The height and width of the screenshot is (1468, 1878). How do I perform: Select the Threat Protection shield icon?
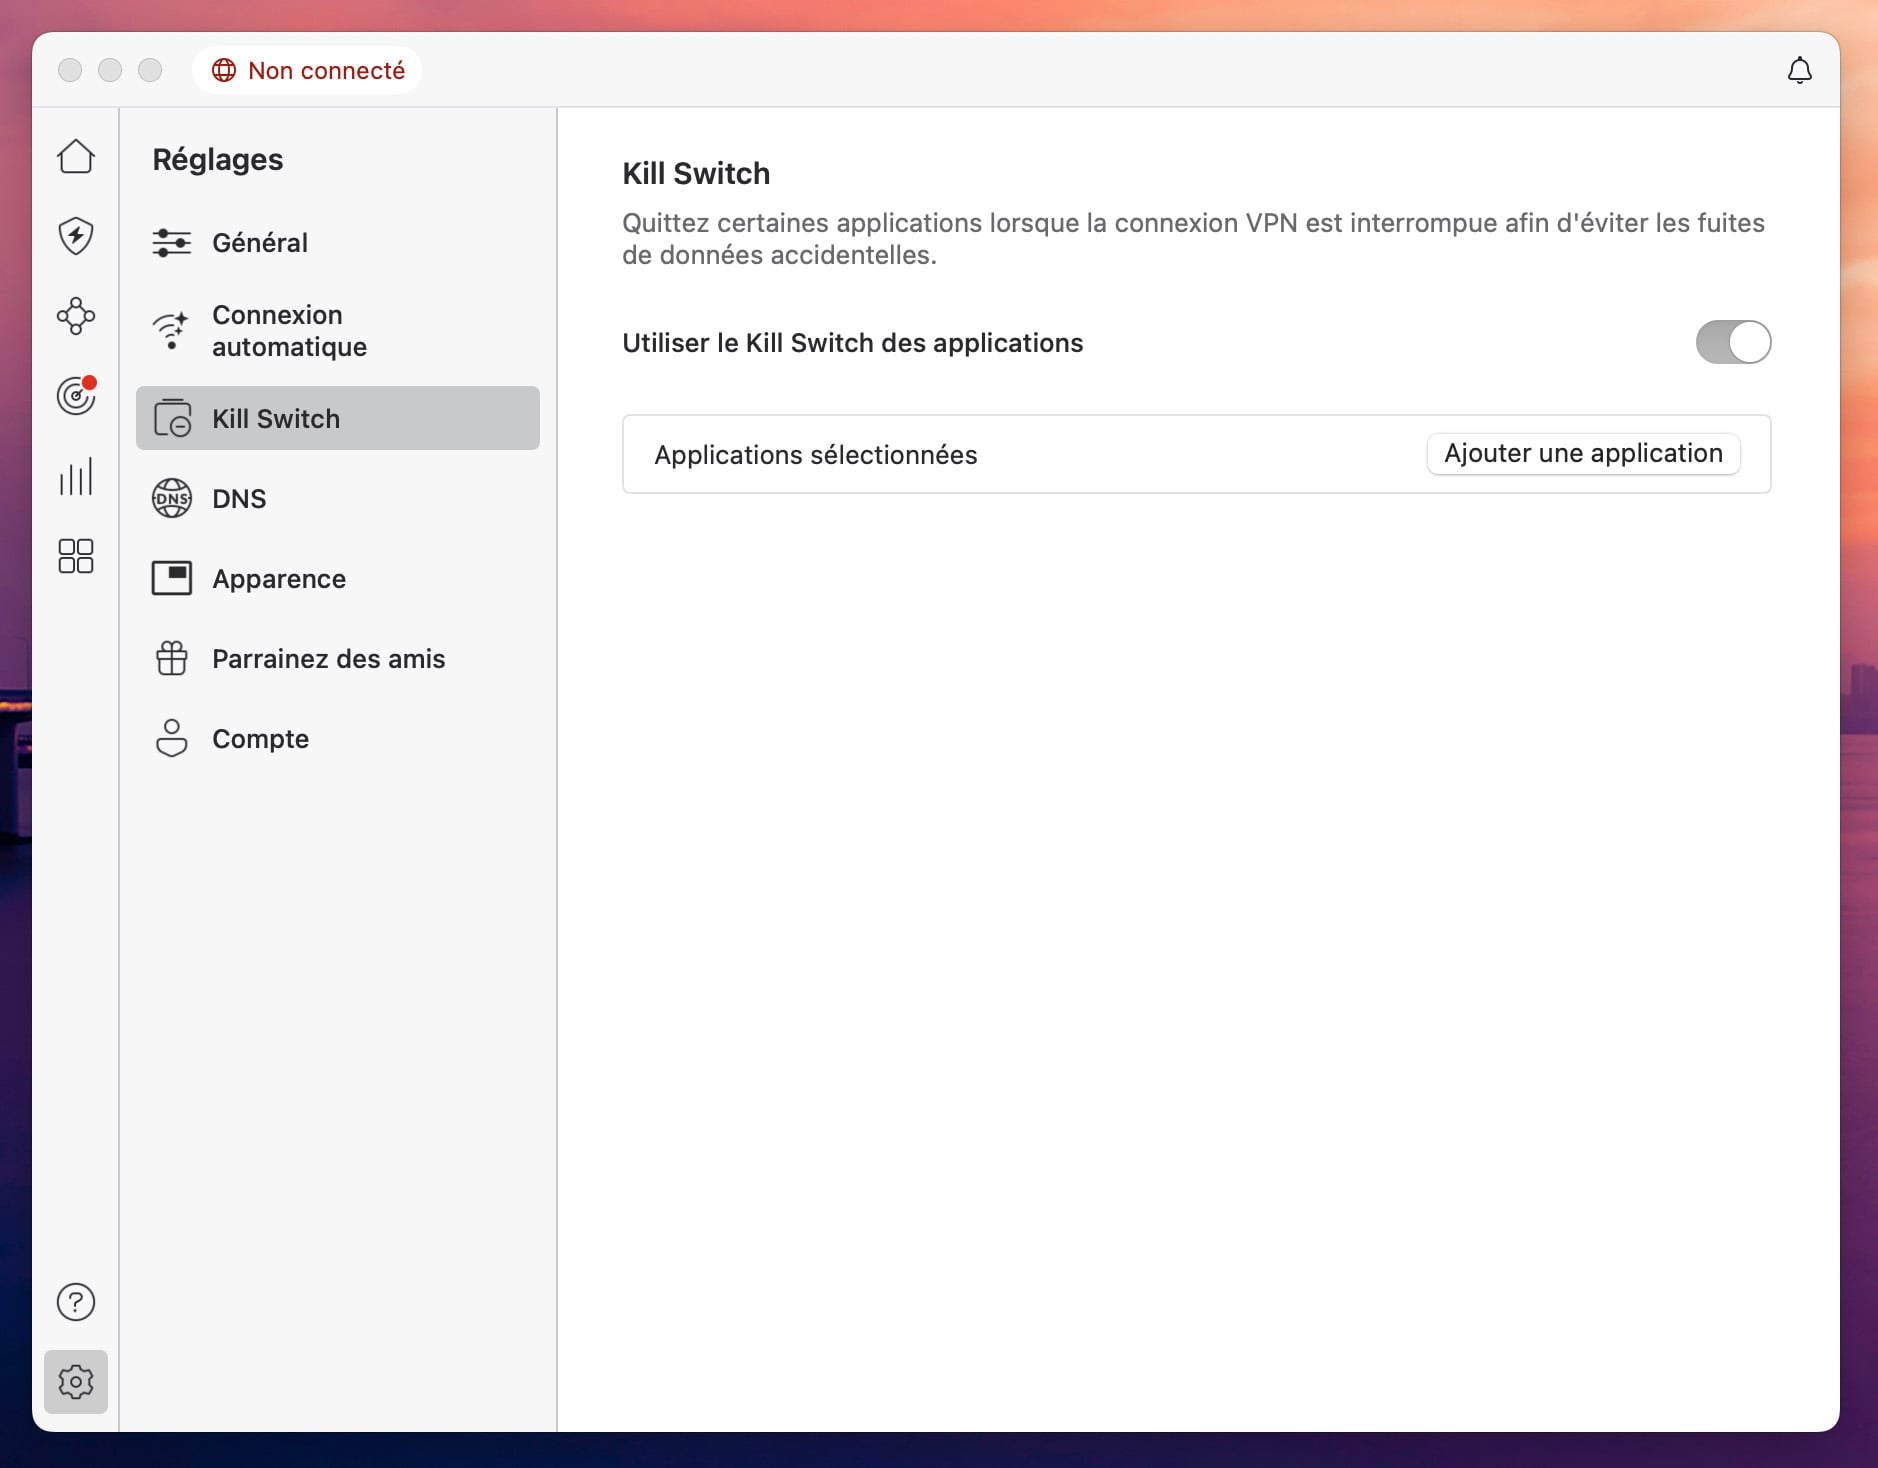[76, 236]
